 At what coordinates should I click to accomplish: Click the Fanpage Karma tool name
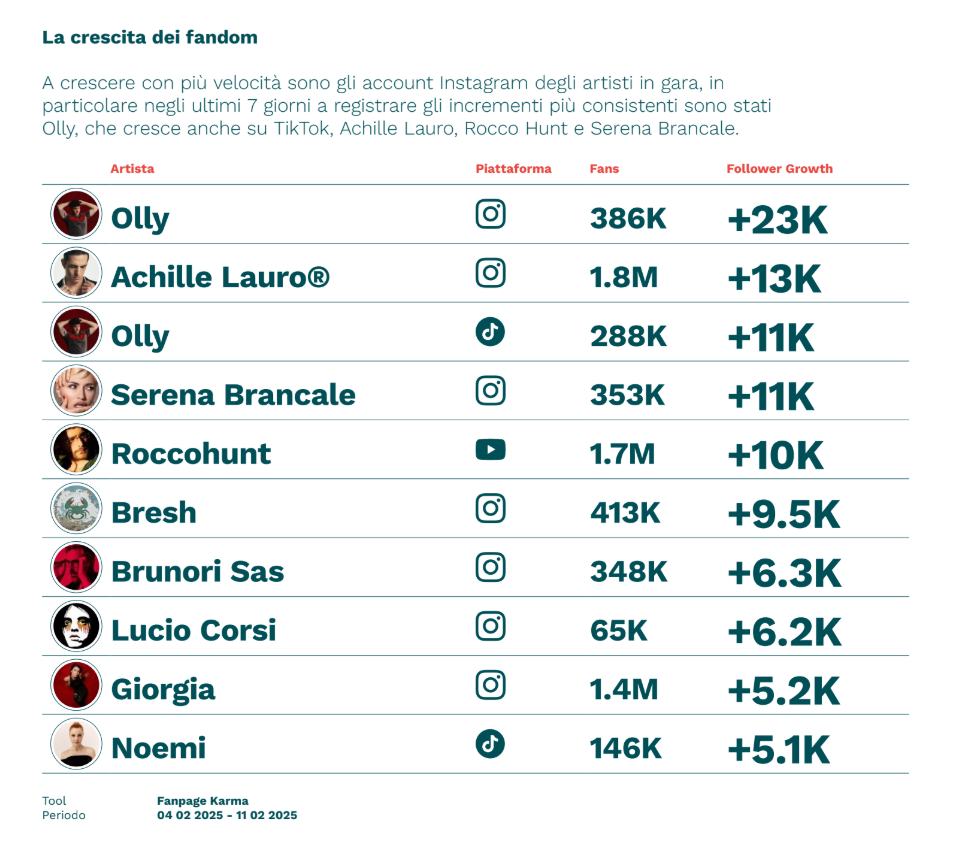coord(202,801)
